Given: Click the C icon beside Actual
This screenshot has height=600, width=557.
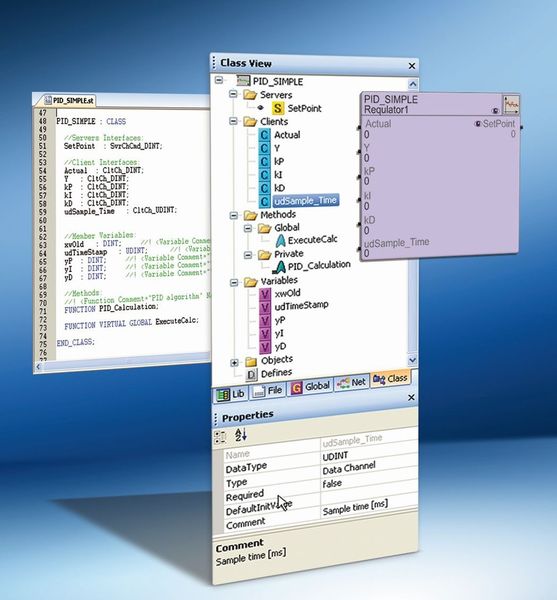Looking at the screenshot, I should coord(264,135).
